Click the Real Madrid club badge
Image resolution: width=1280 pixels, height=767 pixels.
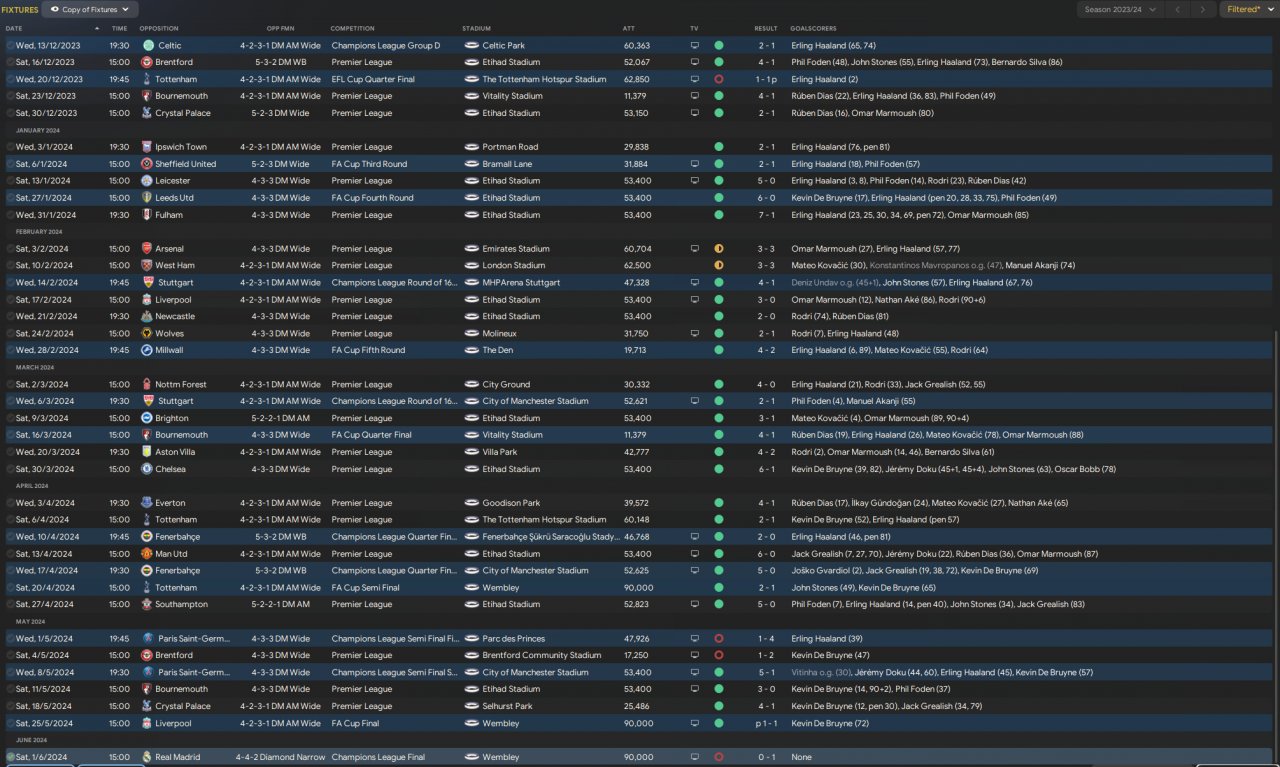pos(148,757)
